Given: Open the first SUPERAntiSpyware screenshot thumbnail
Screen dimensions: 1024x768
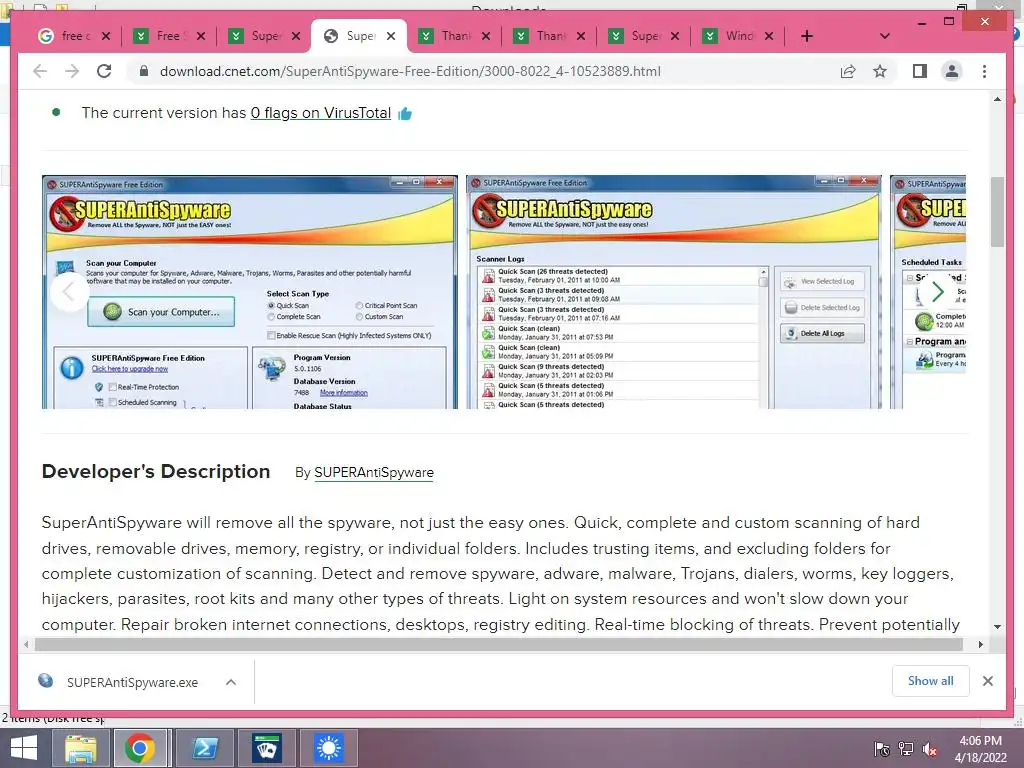Looking at the screenshot, I should [x=249, y=292].
